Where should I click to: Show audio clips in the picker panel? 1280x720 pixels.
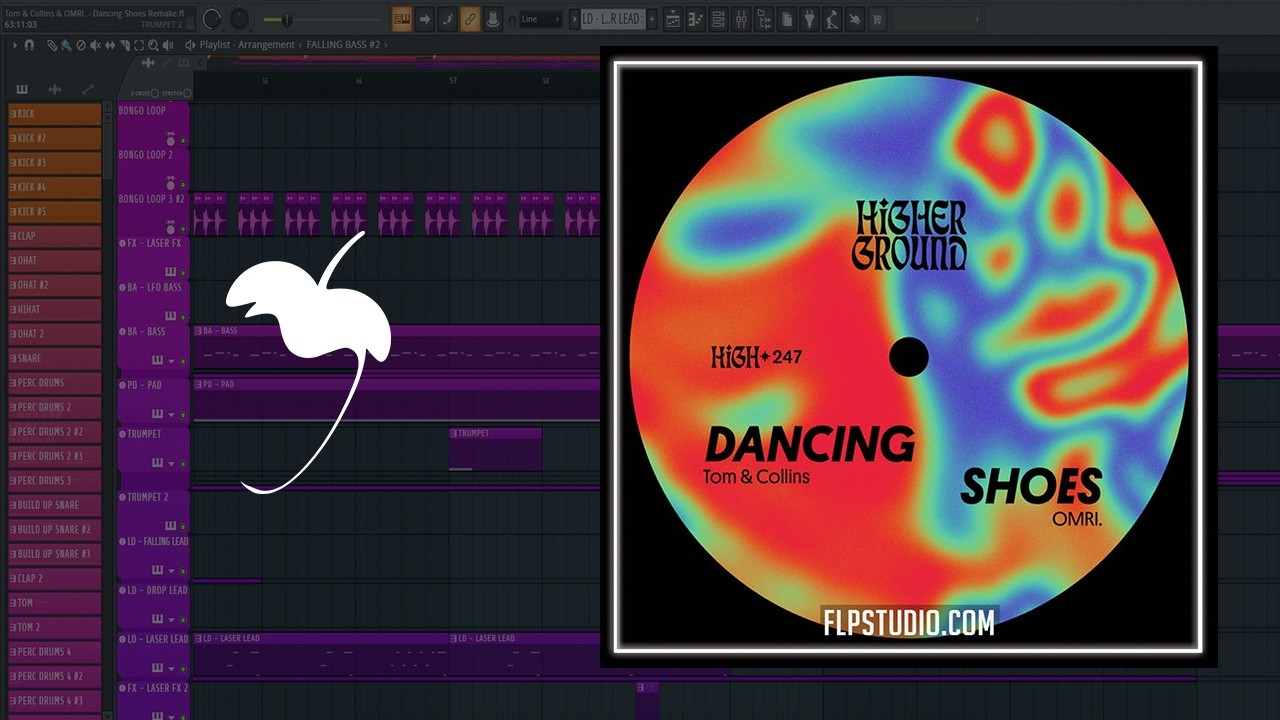click(55, 90)
